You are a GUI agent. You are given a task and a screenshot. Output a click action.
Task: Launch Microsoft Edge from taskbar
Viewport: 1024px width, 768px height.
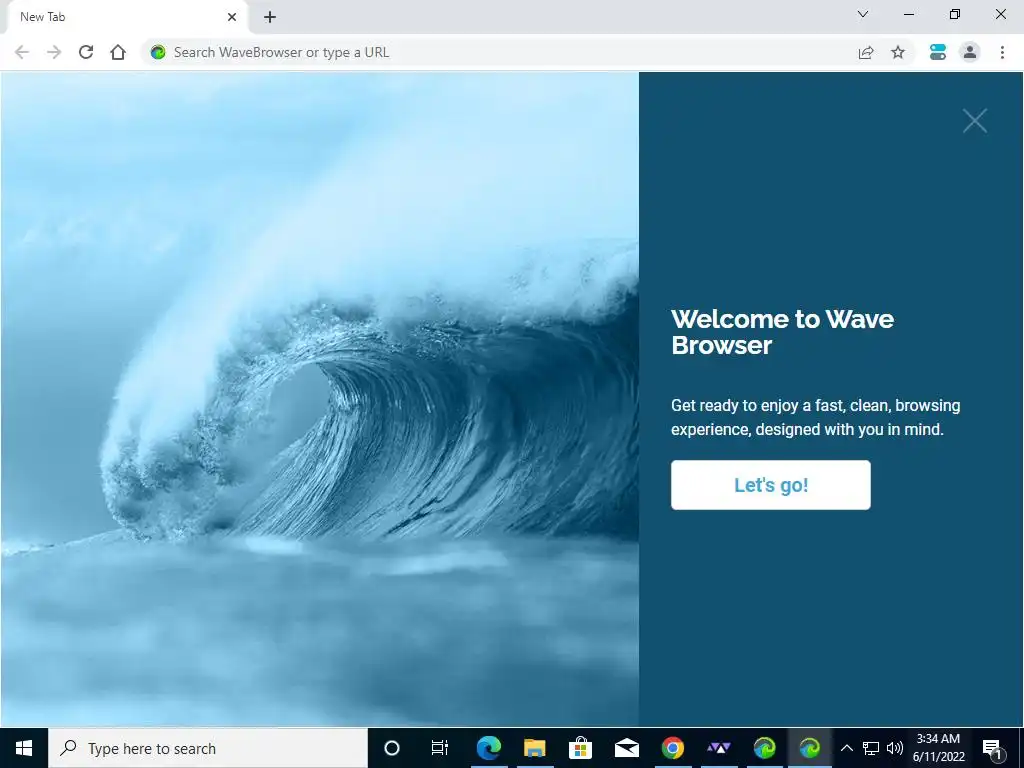click(x=488, y=748)
